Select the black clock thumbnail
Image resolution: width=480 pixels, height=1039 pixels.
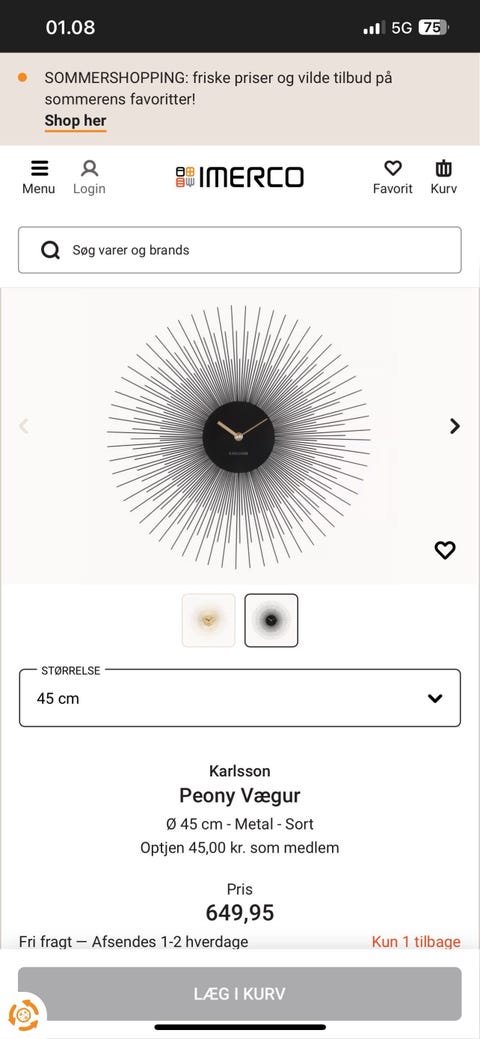click(271, 620)
